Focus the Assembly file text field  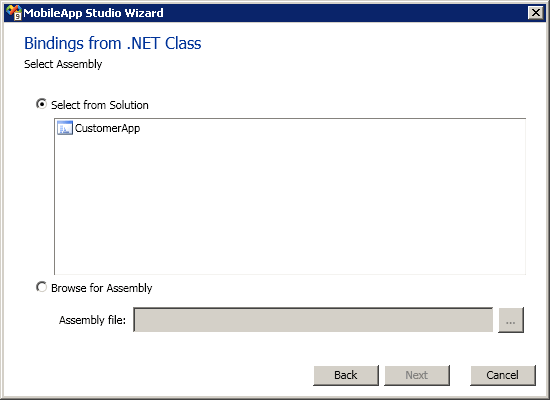(313, 320)
